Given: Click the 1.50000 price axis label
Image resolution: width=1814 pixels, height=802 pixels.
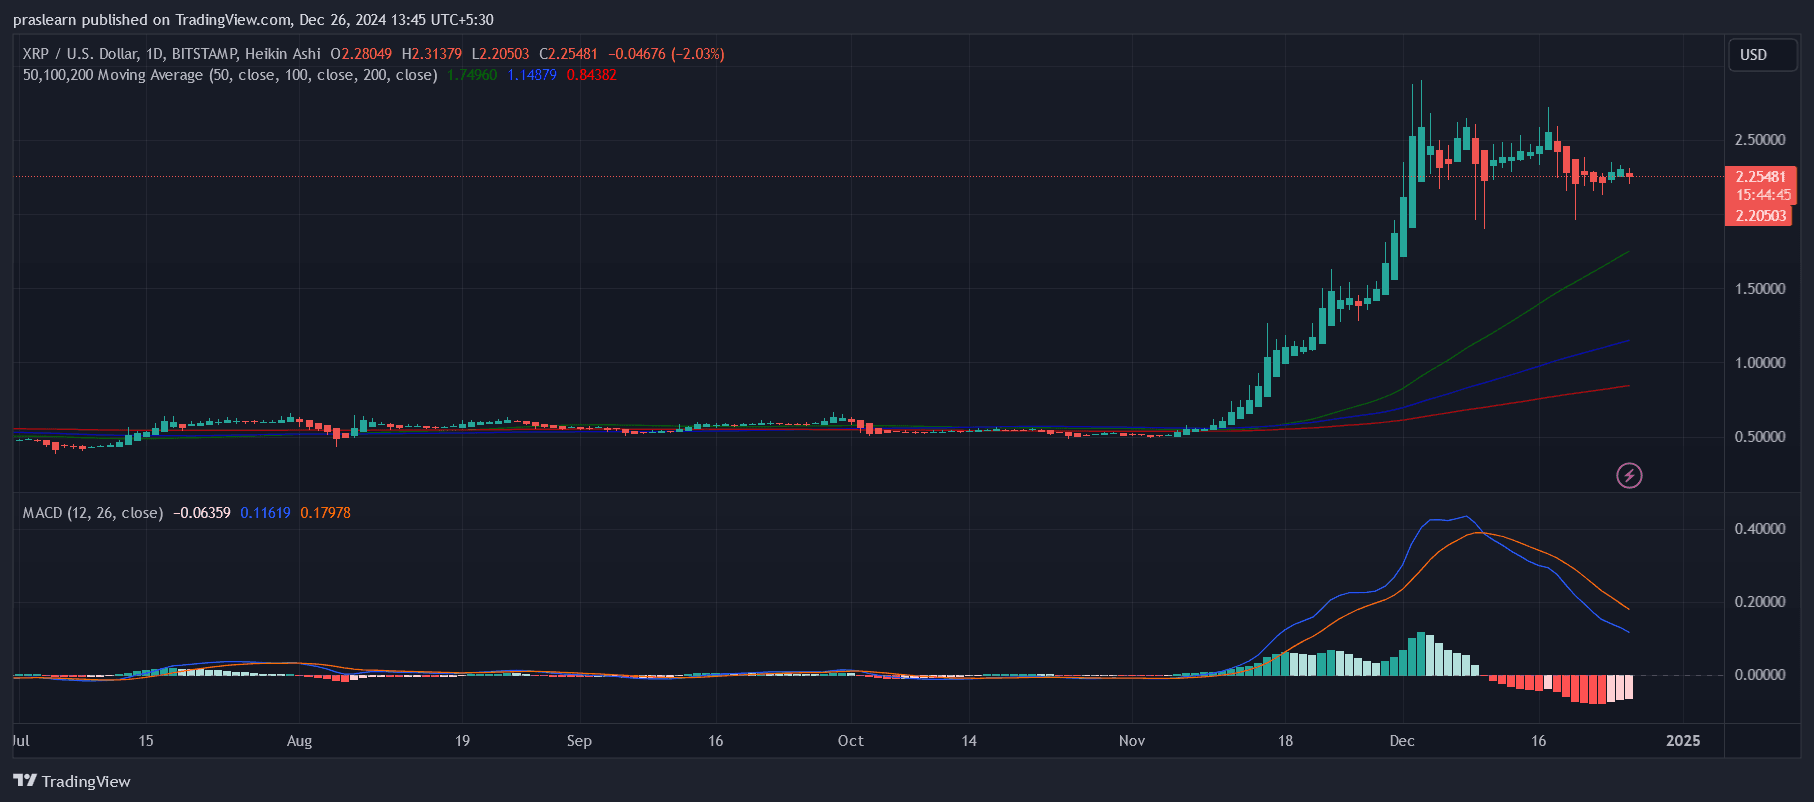Looking at the screenshot, I should [x=1760, y=289].
